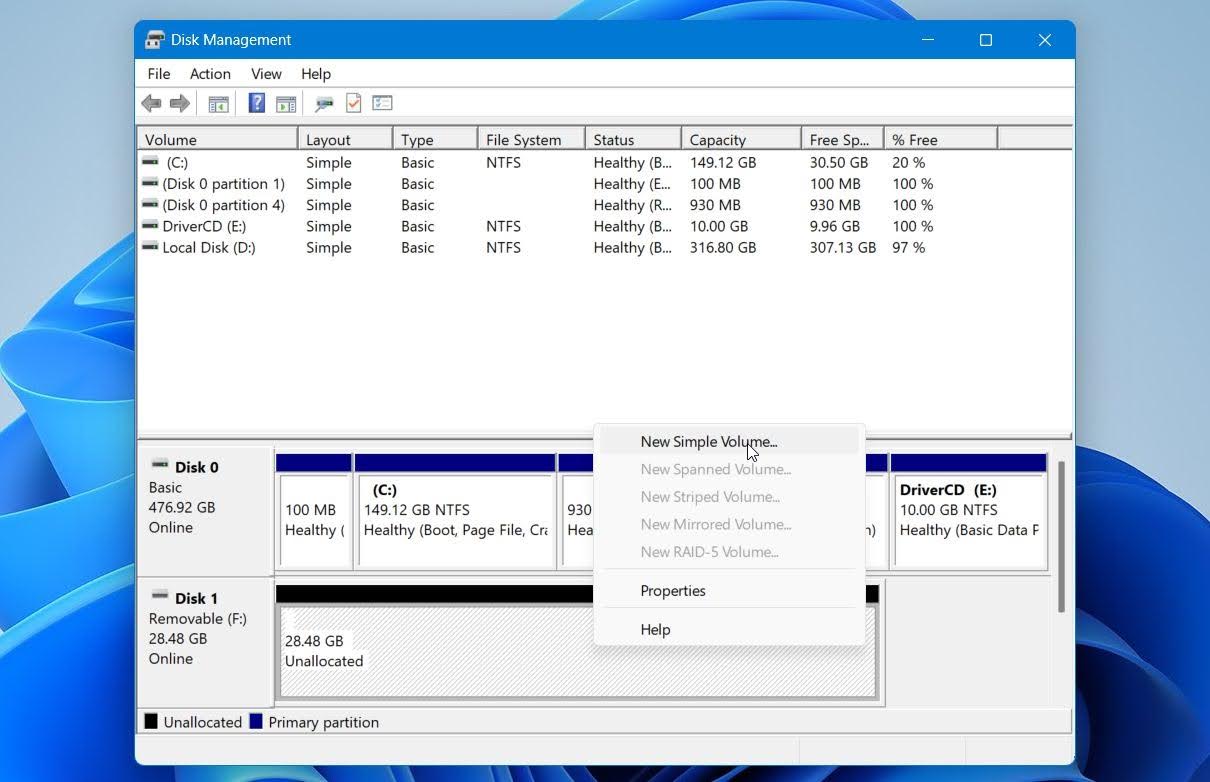Viewport: 1210px width, 782px height.
Task: Sort by the Status column header
Action: [x=632, y=140]
